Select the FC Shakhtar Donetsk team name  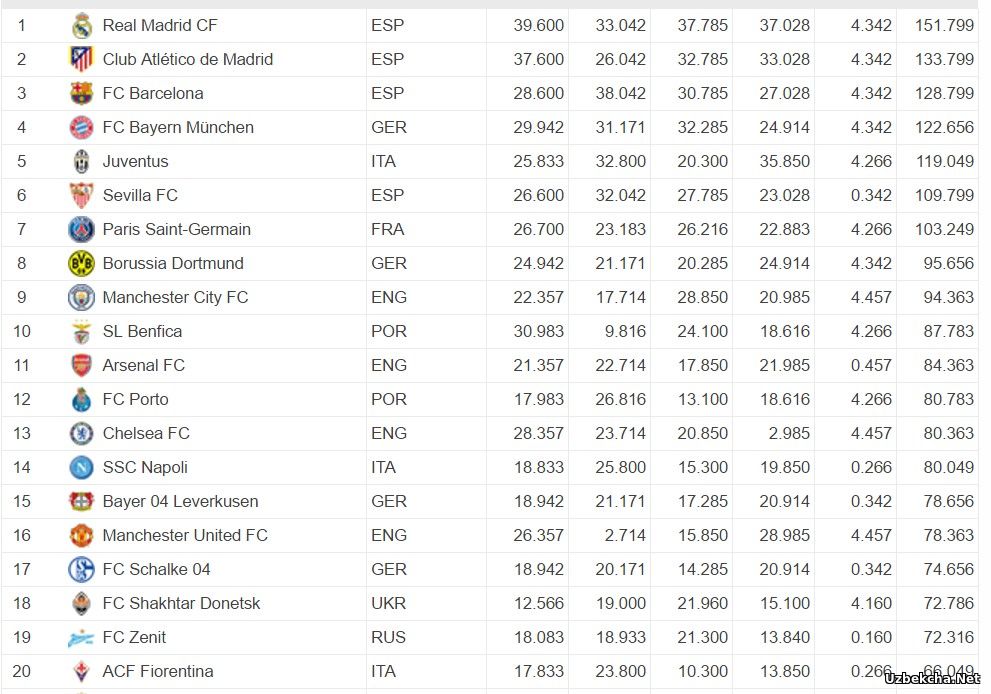pyautogui.click(x=181, y=604)
